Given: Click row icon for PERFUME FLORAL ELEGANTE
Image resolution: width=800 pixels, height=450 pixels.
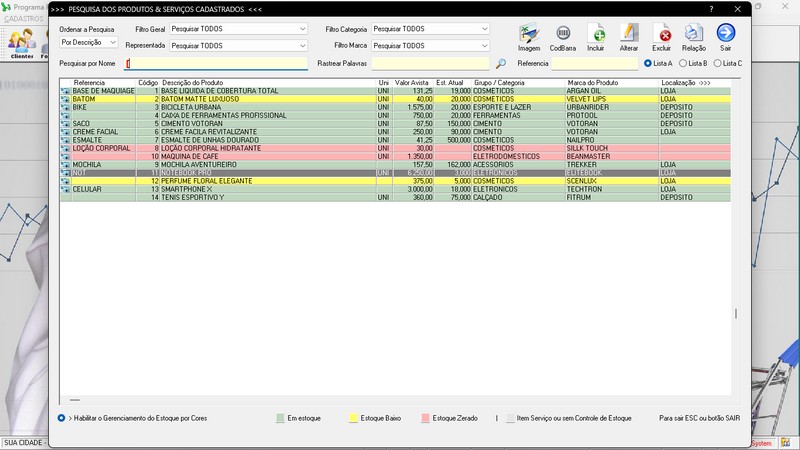Looking at the screenshot, I should [65, 181].
